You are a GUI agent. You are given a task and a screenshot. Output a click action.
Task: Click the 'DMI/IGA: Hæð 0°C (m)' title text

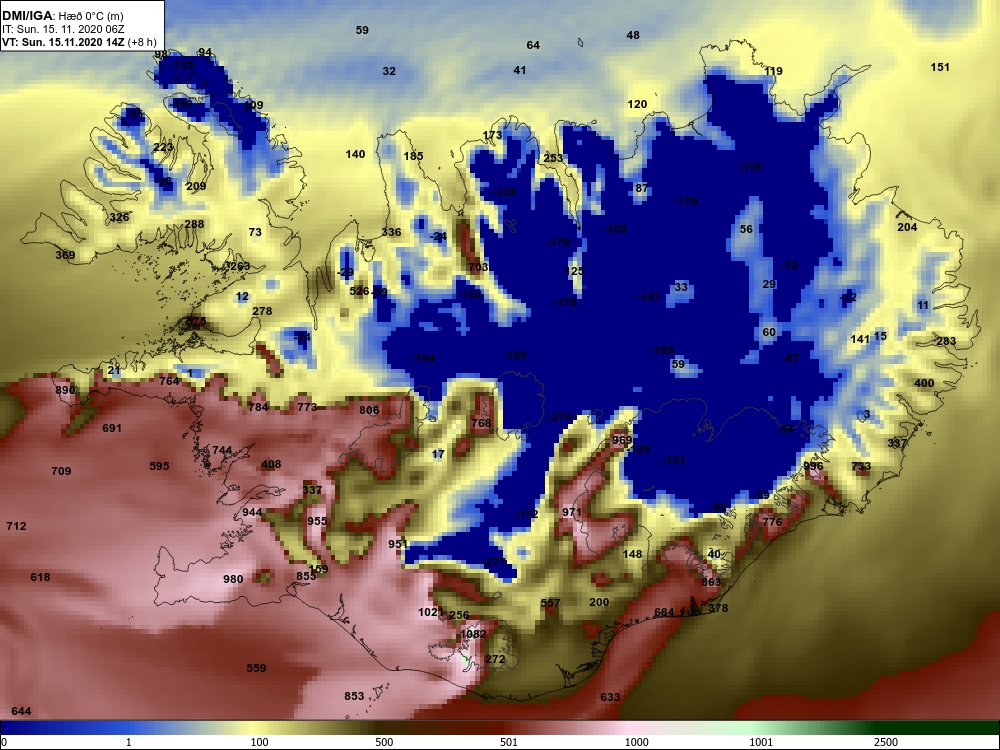tap(62, 16)
